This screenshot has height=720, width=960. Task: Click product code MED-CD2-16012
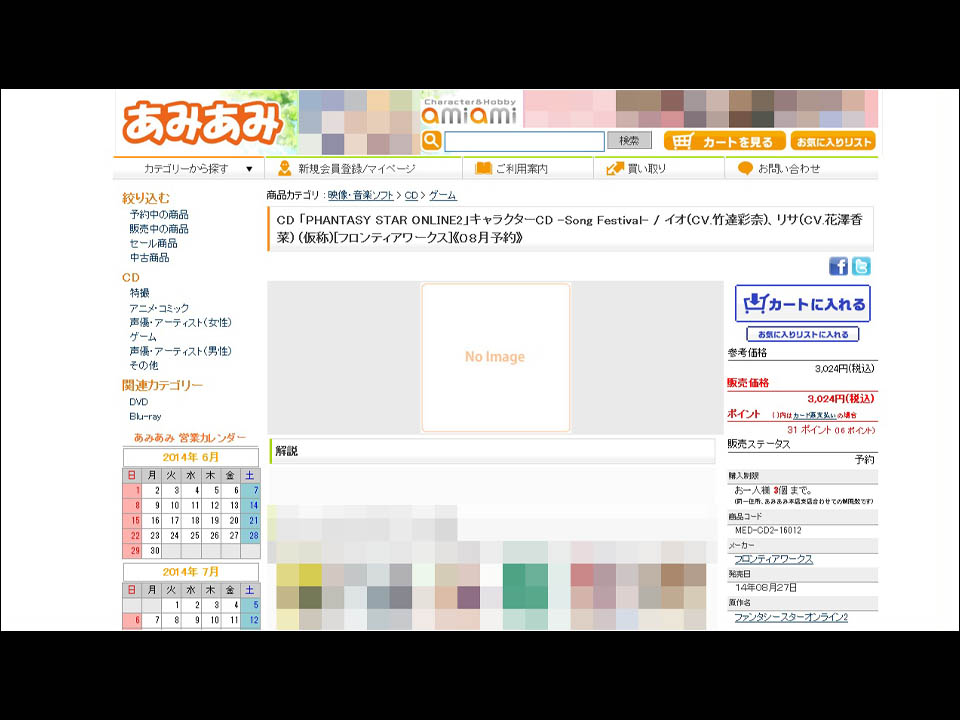768,530
